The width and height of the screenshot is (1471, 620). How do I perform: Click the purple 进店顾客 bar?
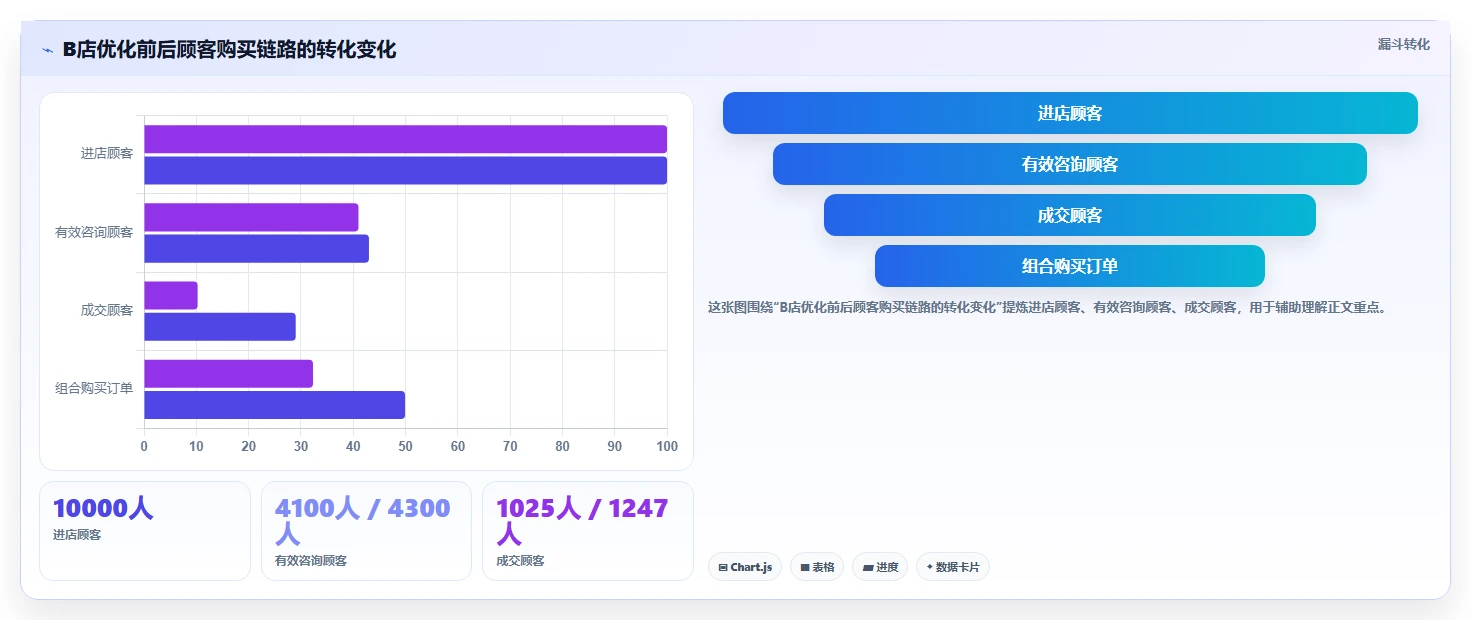[x=405, y=139]
